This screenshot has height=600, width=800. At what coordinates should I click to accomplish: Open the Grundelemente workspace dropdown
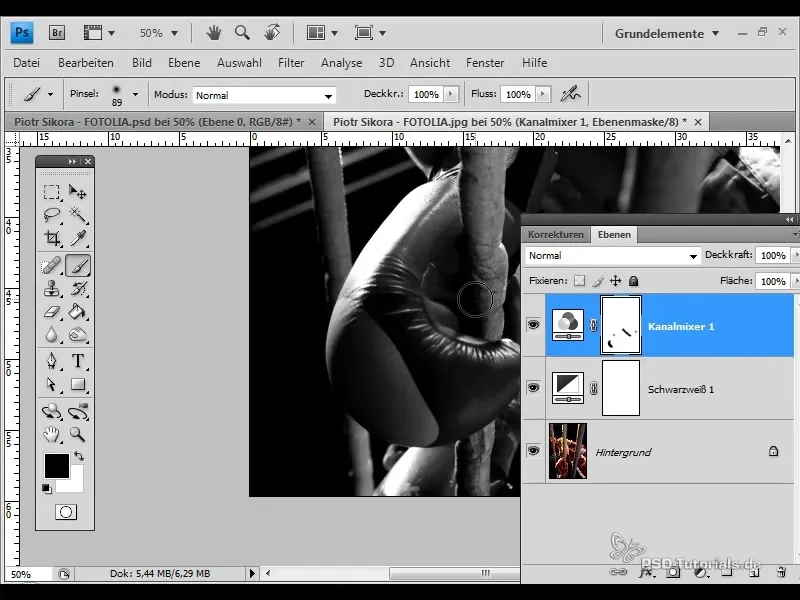coord(667,34)
